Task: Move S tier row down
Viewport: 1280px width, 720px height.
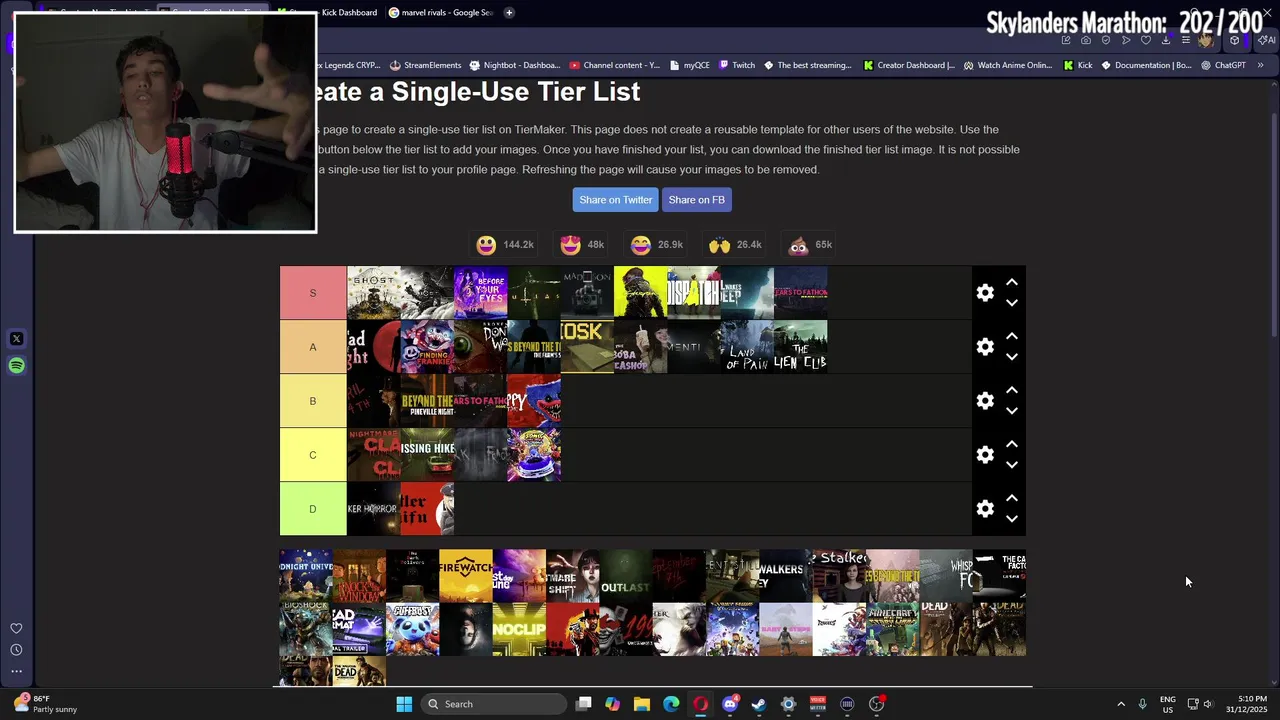Action: [x=1012, y=303]
